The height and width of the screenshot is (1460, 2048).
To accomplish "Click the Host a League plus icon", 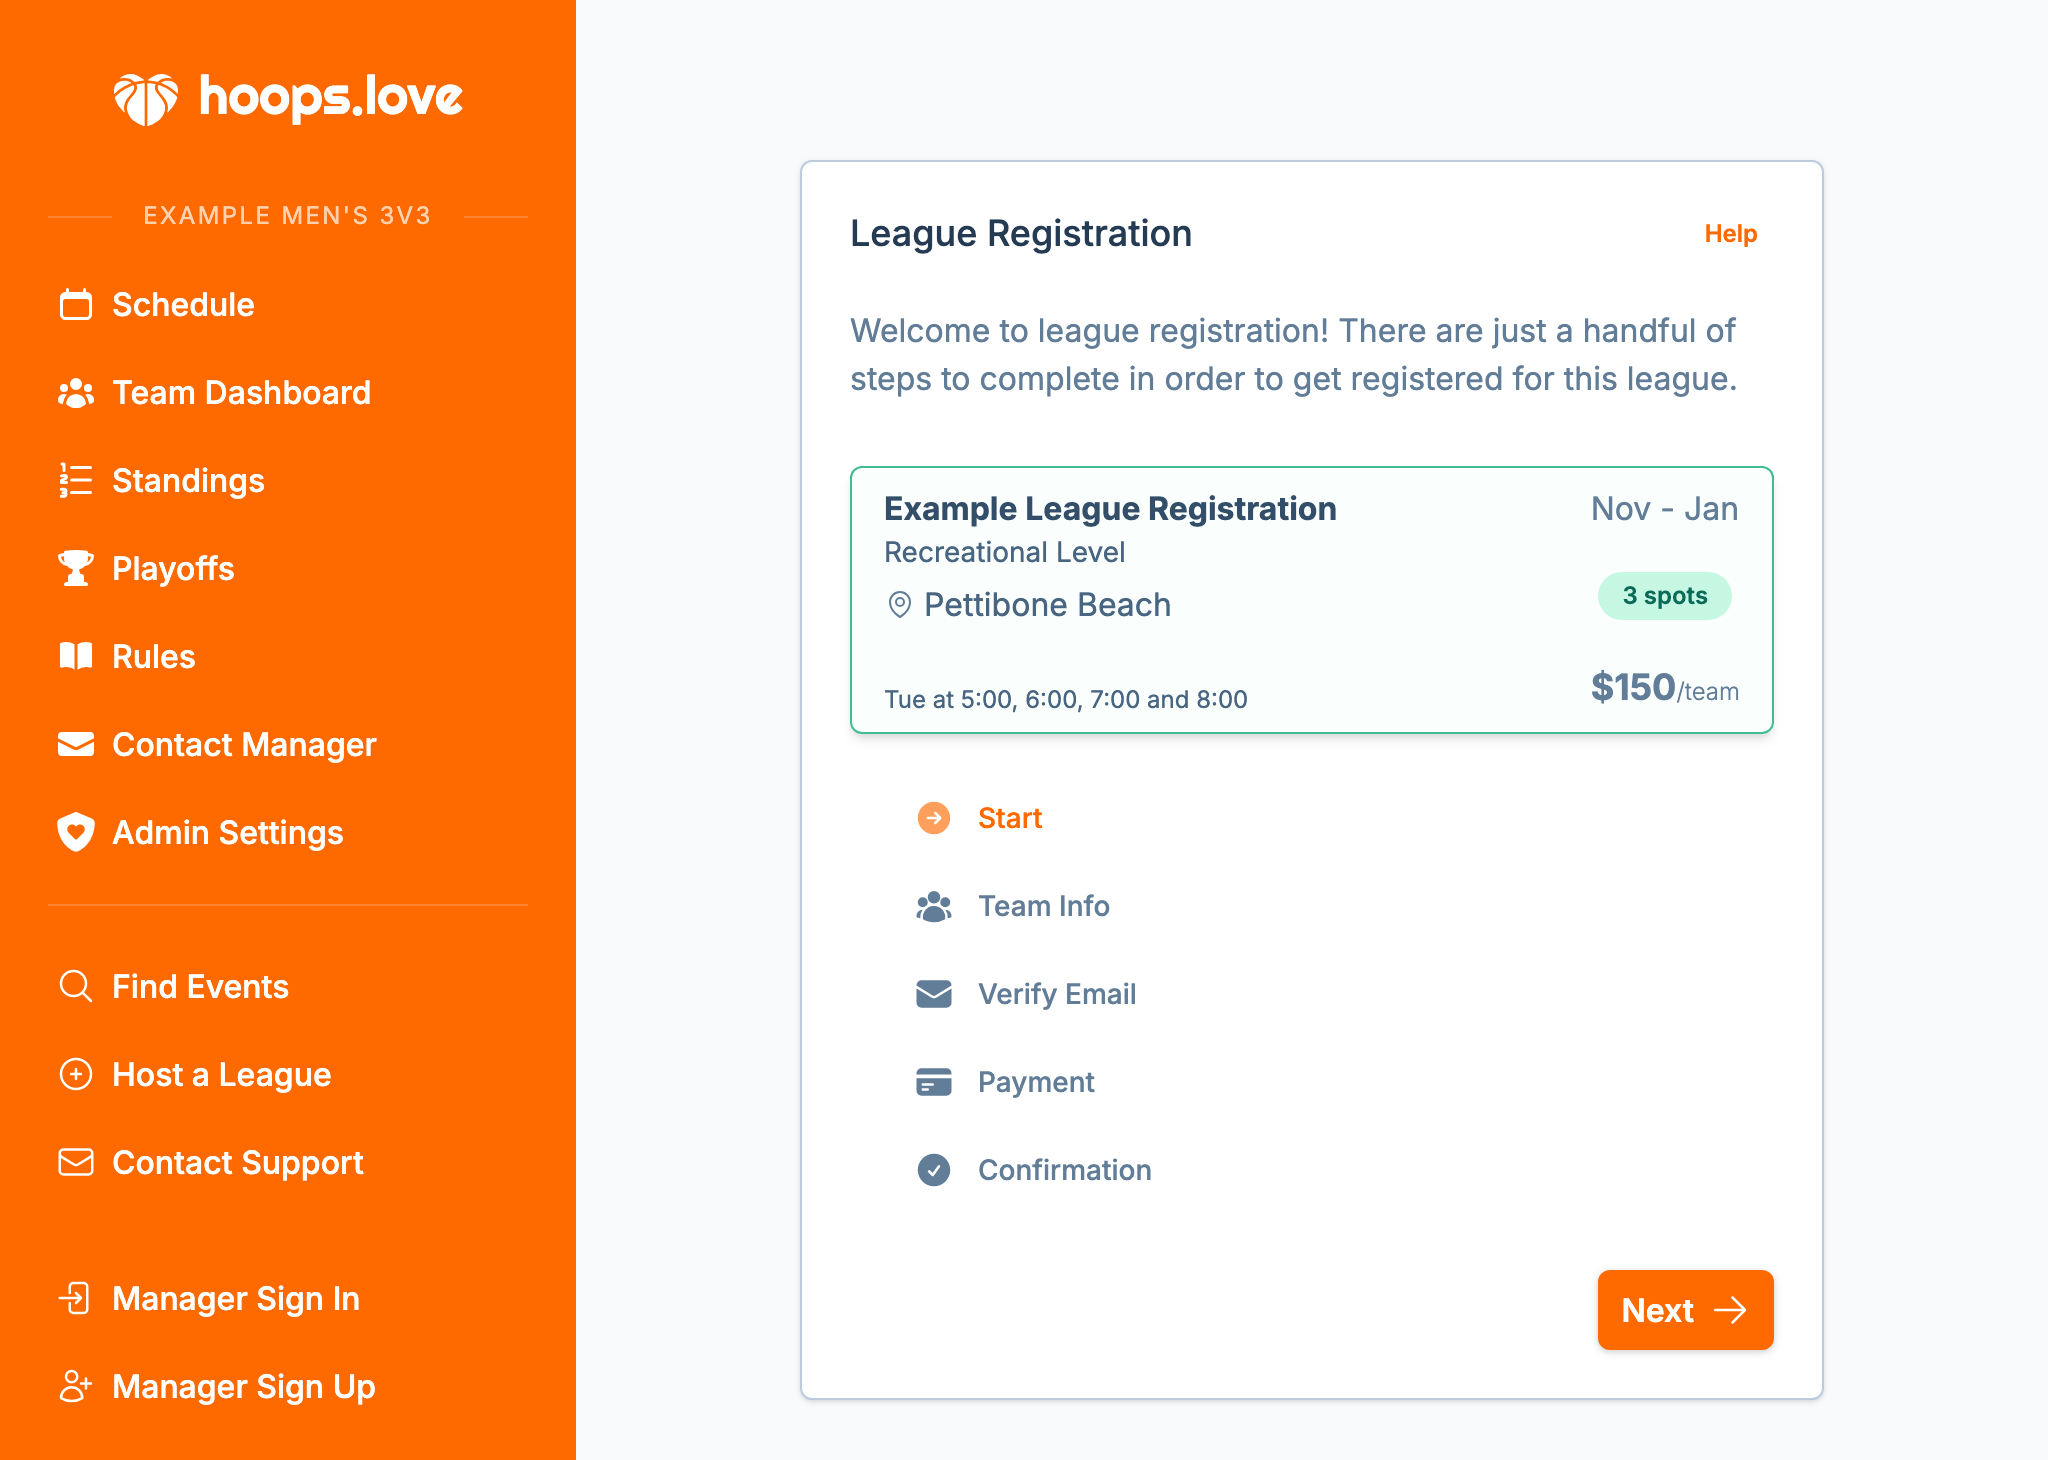I will (75, 1074).
